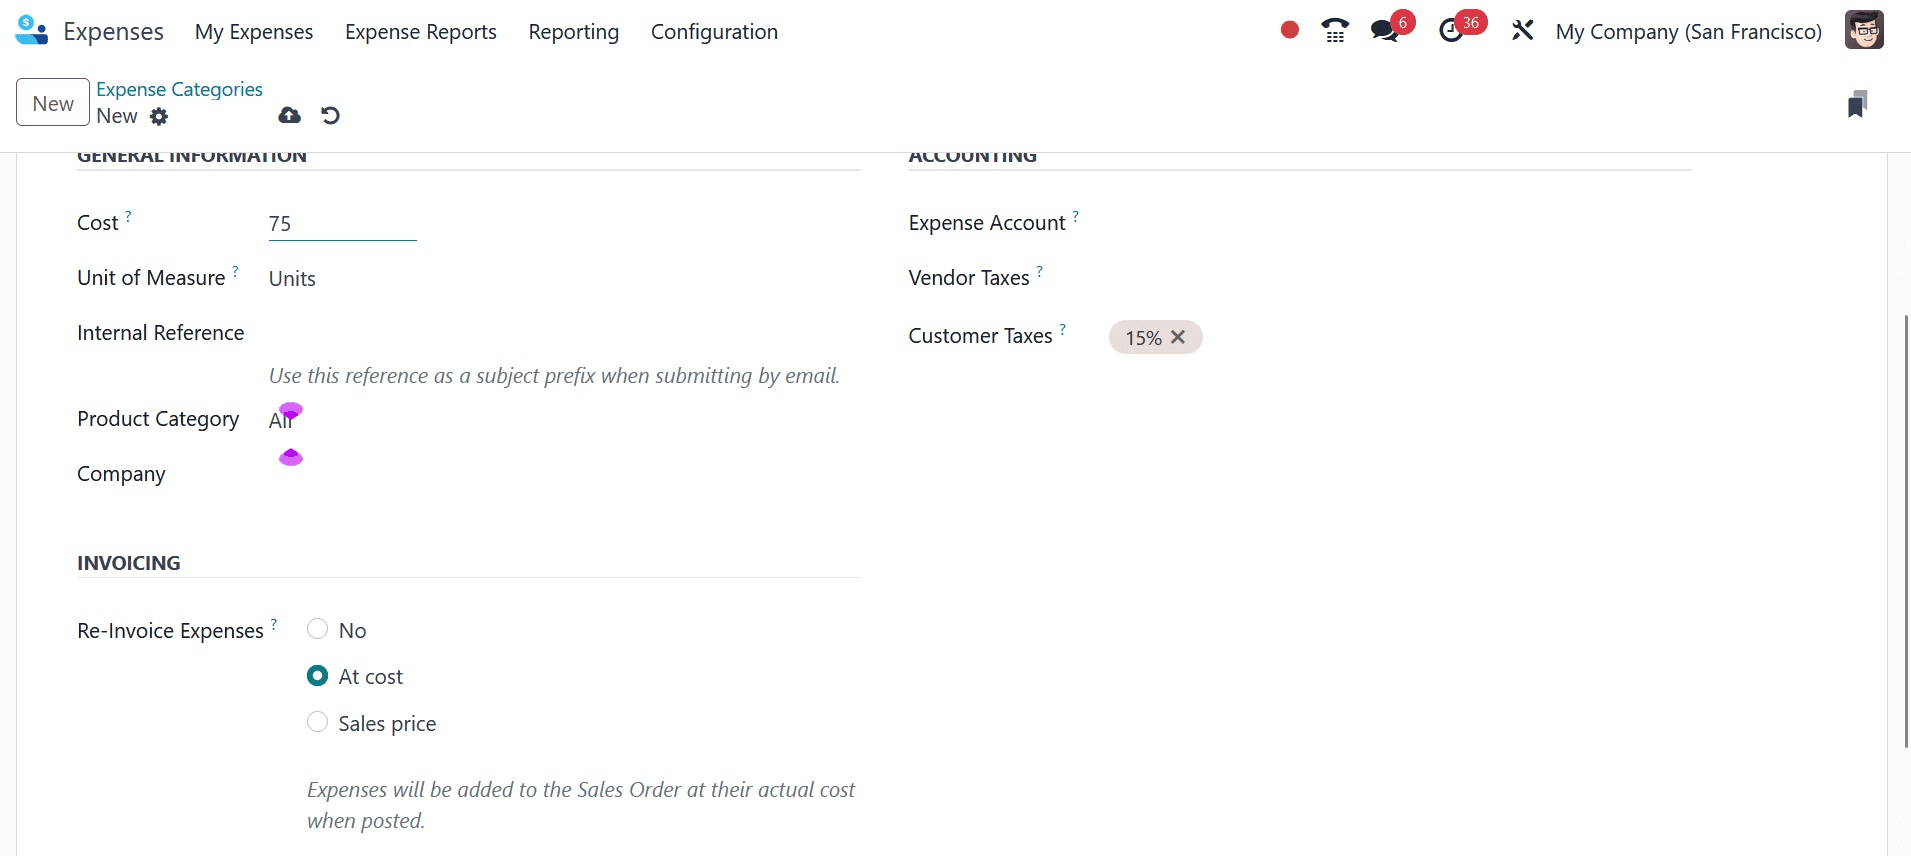Select the At cost radio option

[317, 676]
